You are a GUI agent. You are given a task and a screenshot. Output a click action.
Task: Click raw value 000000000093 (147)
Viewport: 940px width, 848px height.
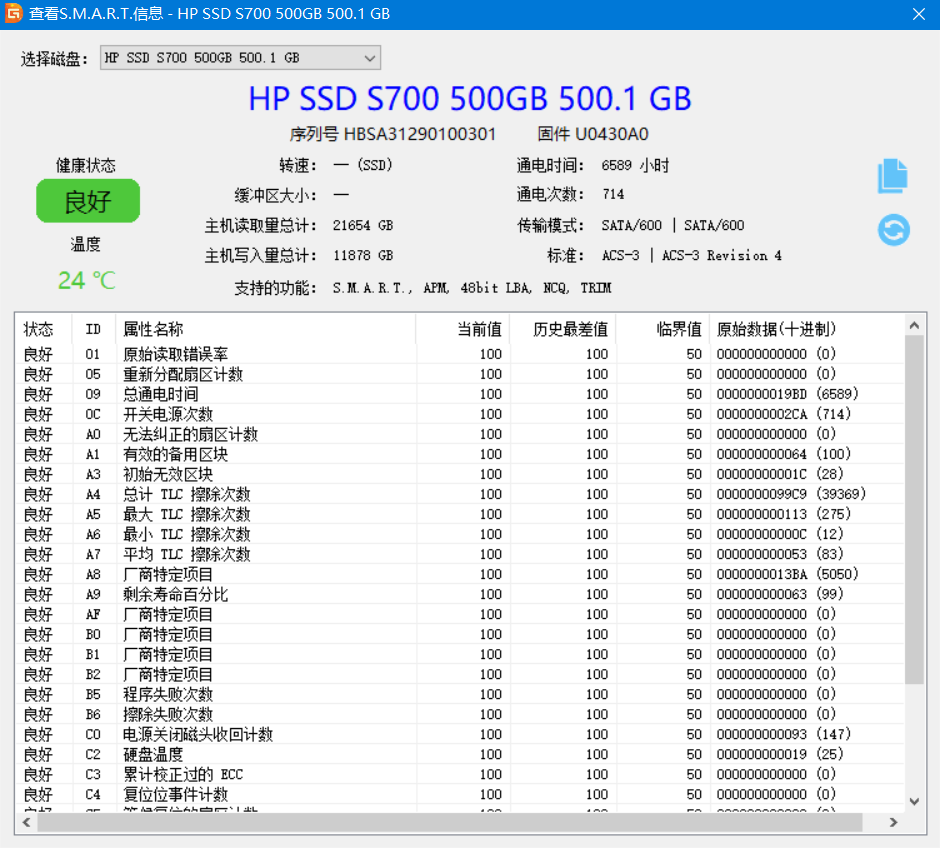pos(784,734)
